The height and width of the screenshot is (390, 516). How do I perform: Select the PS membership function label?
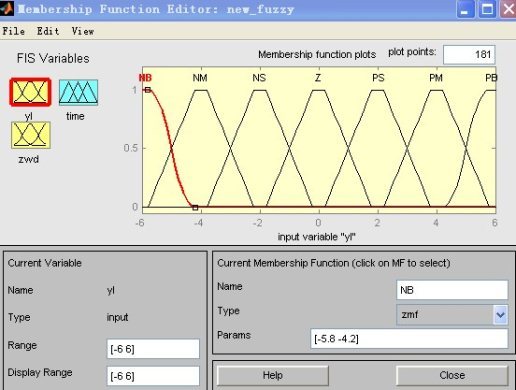click(x=378, y=78)
